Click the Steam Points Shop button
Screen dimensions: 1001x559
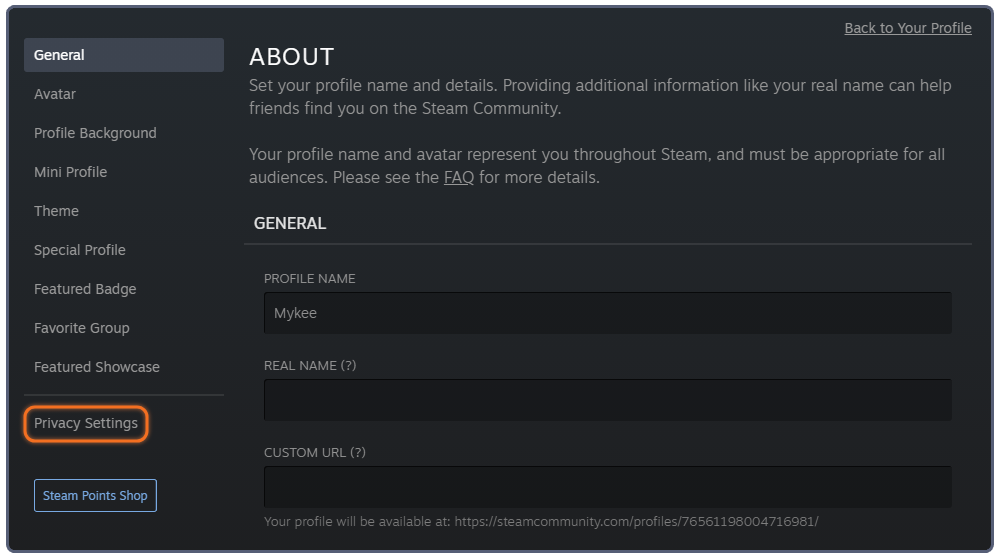[95, 495]
